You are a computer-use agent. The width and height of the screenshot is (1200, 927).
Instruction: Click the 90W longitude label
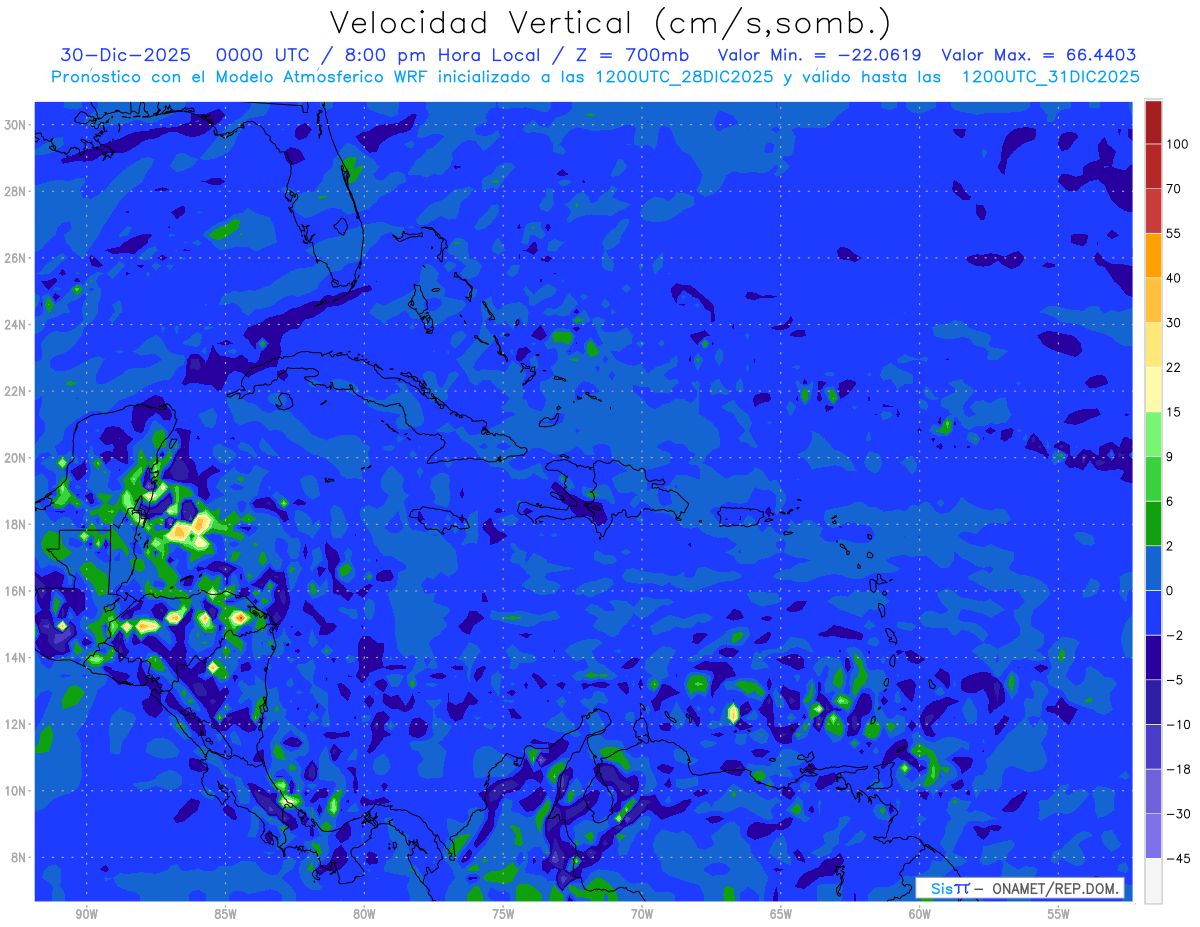click(86, 914)
